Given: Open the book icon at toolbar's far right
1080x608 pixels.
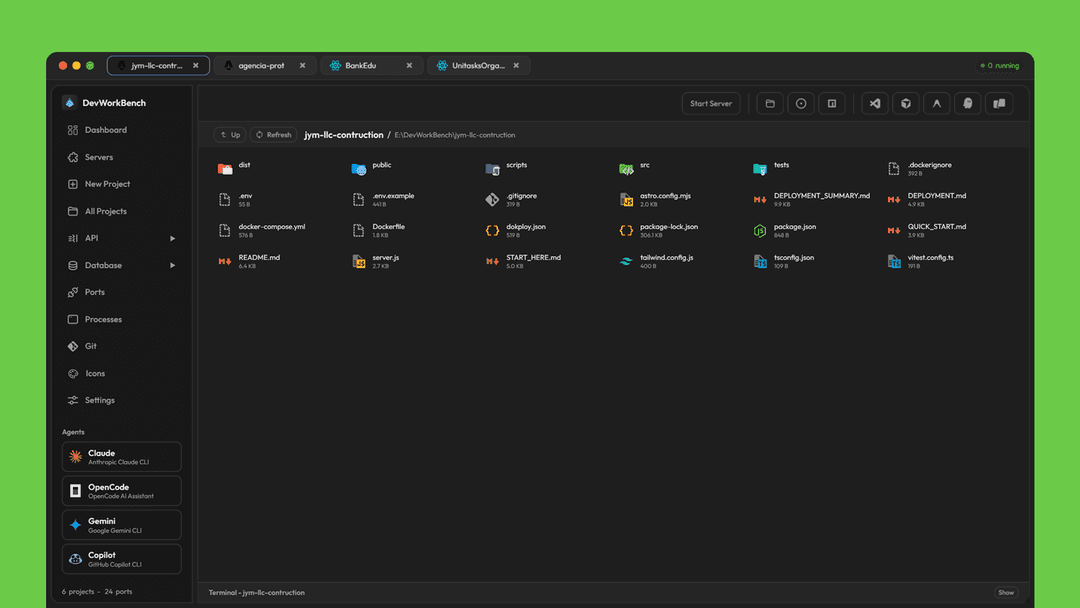Looking at the screenshot, I should click(1000, 103).
